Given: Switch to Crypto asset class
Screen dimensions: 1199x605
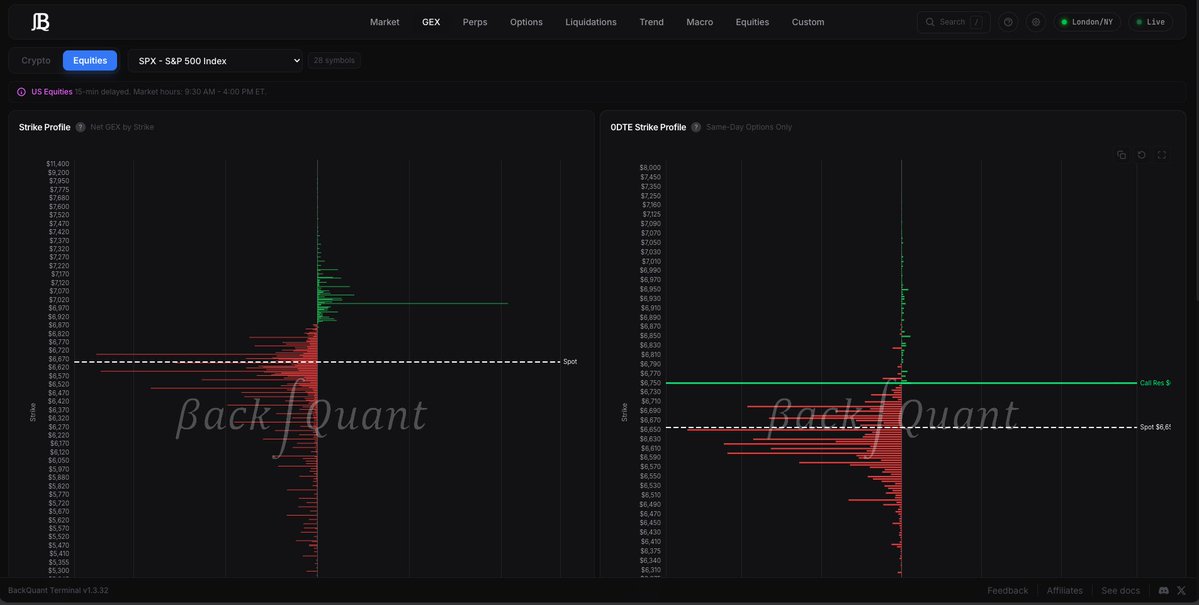Looking at the screenshot, I should [36, 60].
